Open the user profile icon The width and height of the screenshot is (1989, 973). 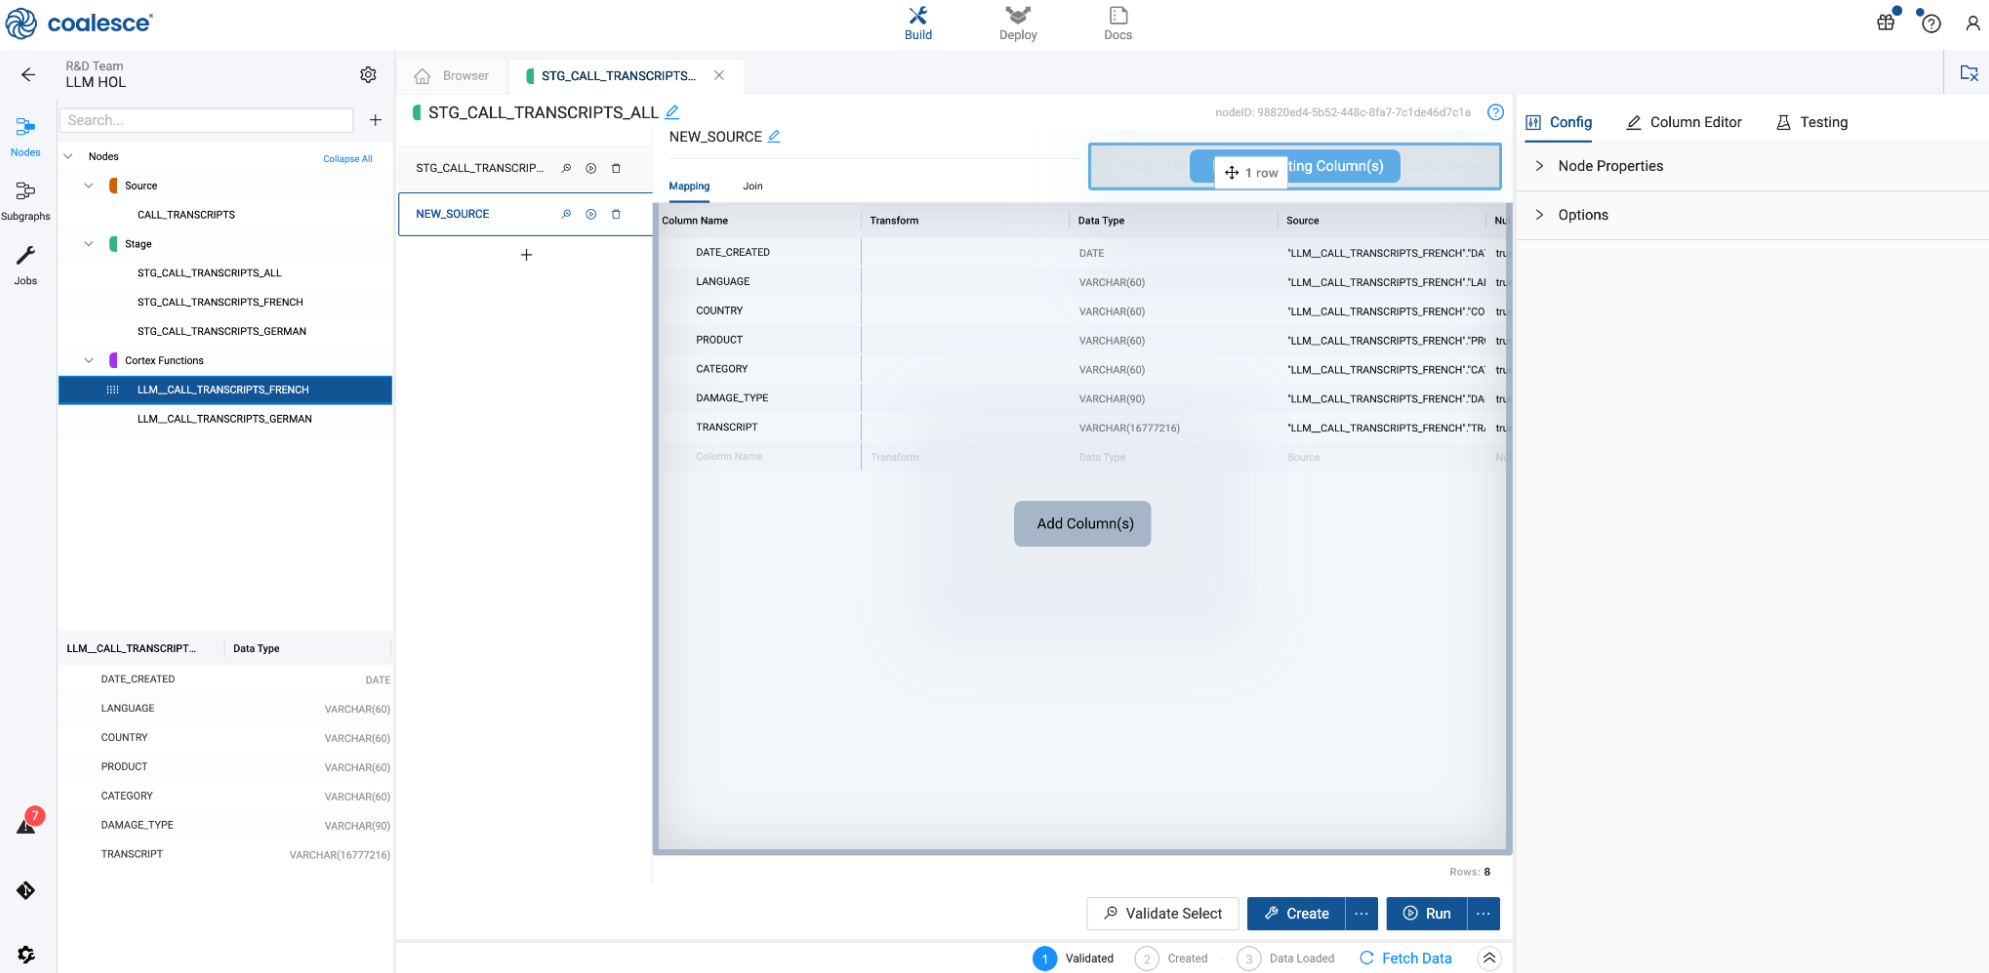[1972, 23]
